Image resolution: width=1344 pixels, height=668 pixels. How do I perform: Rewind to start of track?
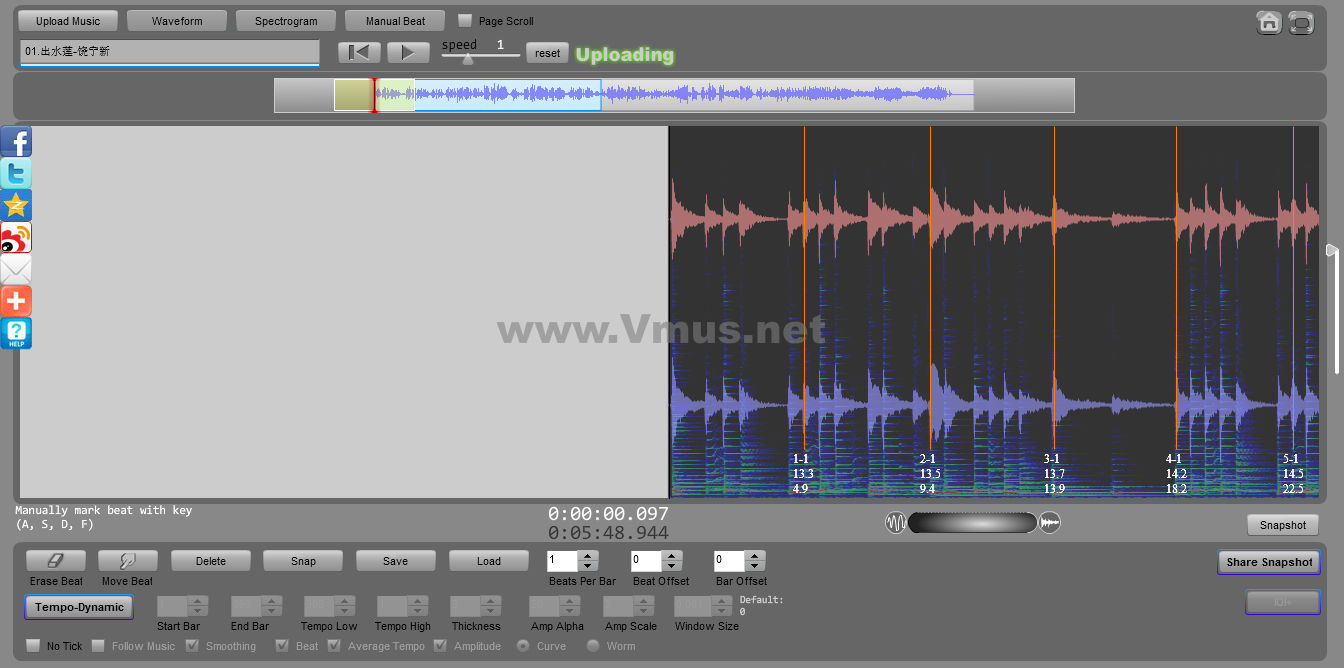359,53
